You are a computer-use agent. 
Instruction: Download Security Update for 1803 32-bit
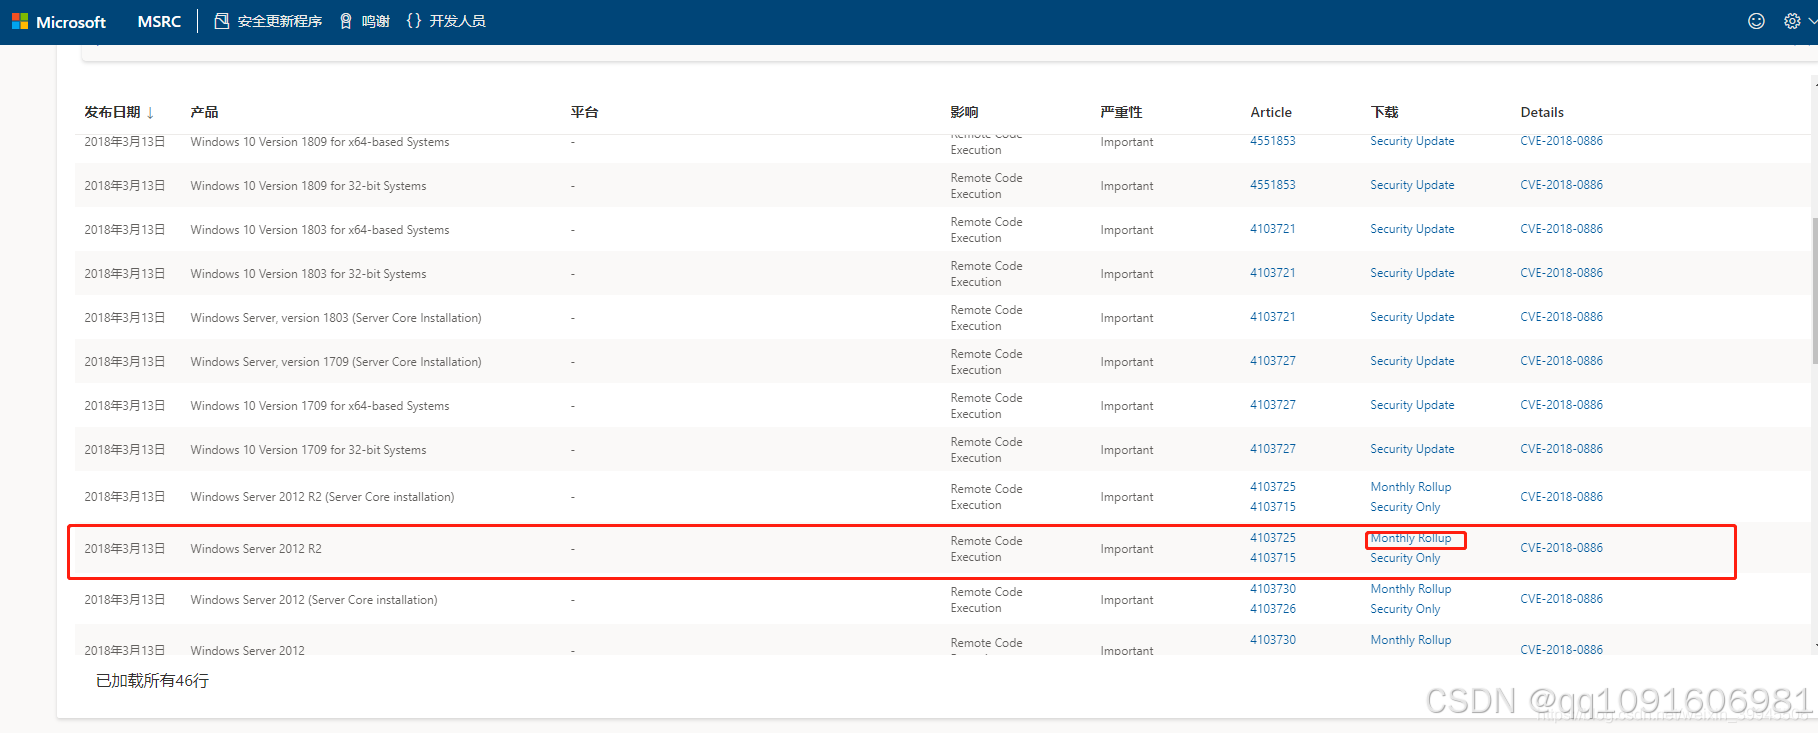(x=1412, y=273)
